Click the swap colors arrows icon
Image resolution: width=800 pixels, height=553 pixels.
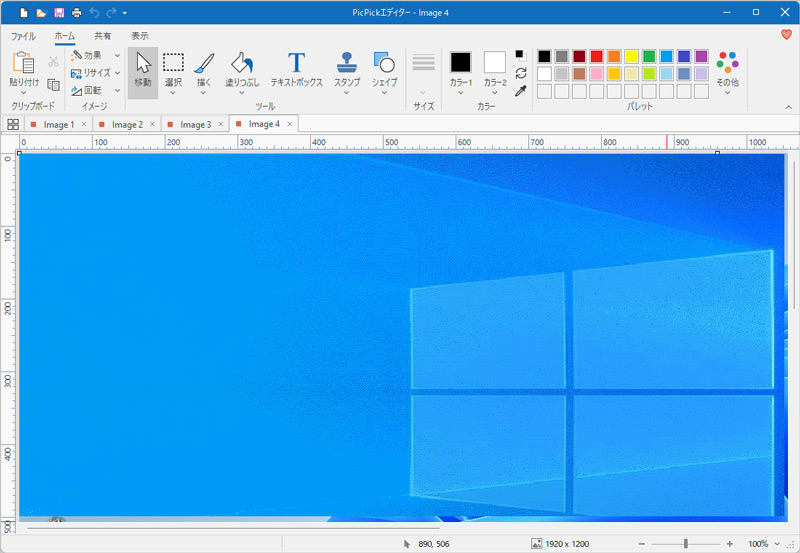(521, 73)
